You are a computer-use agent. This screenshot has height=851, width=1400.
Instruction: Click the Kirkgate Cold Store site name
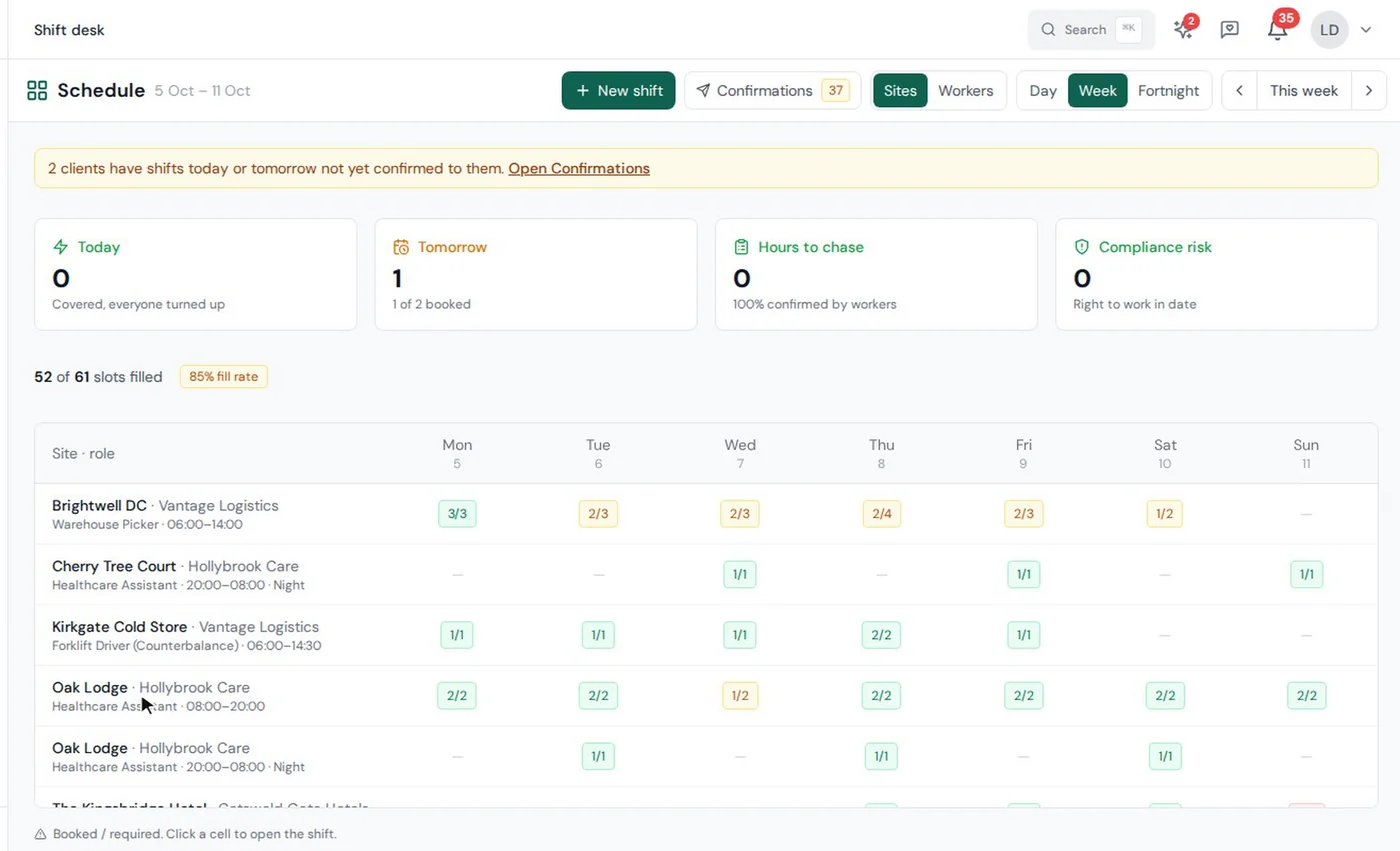[x=119, y=627]
